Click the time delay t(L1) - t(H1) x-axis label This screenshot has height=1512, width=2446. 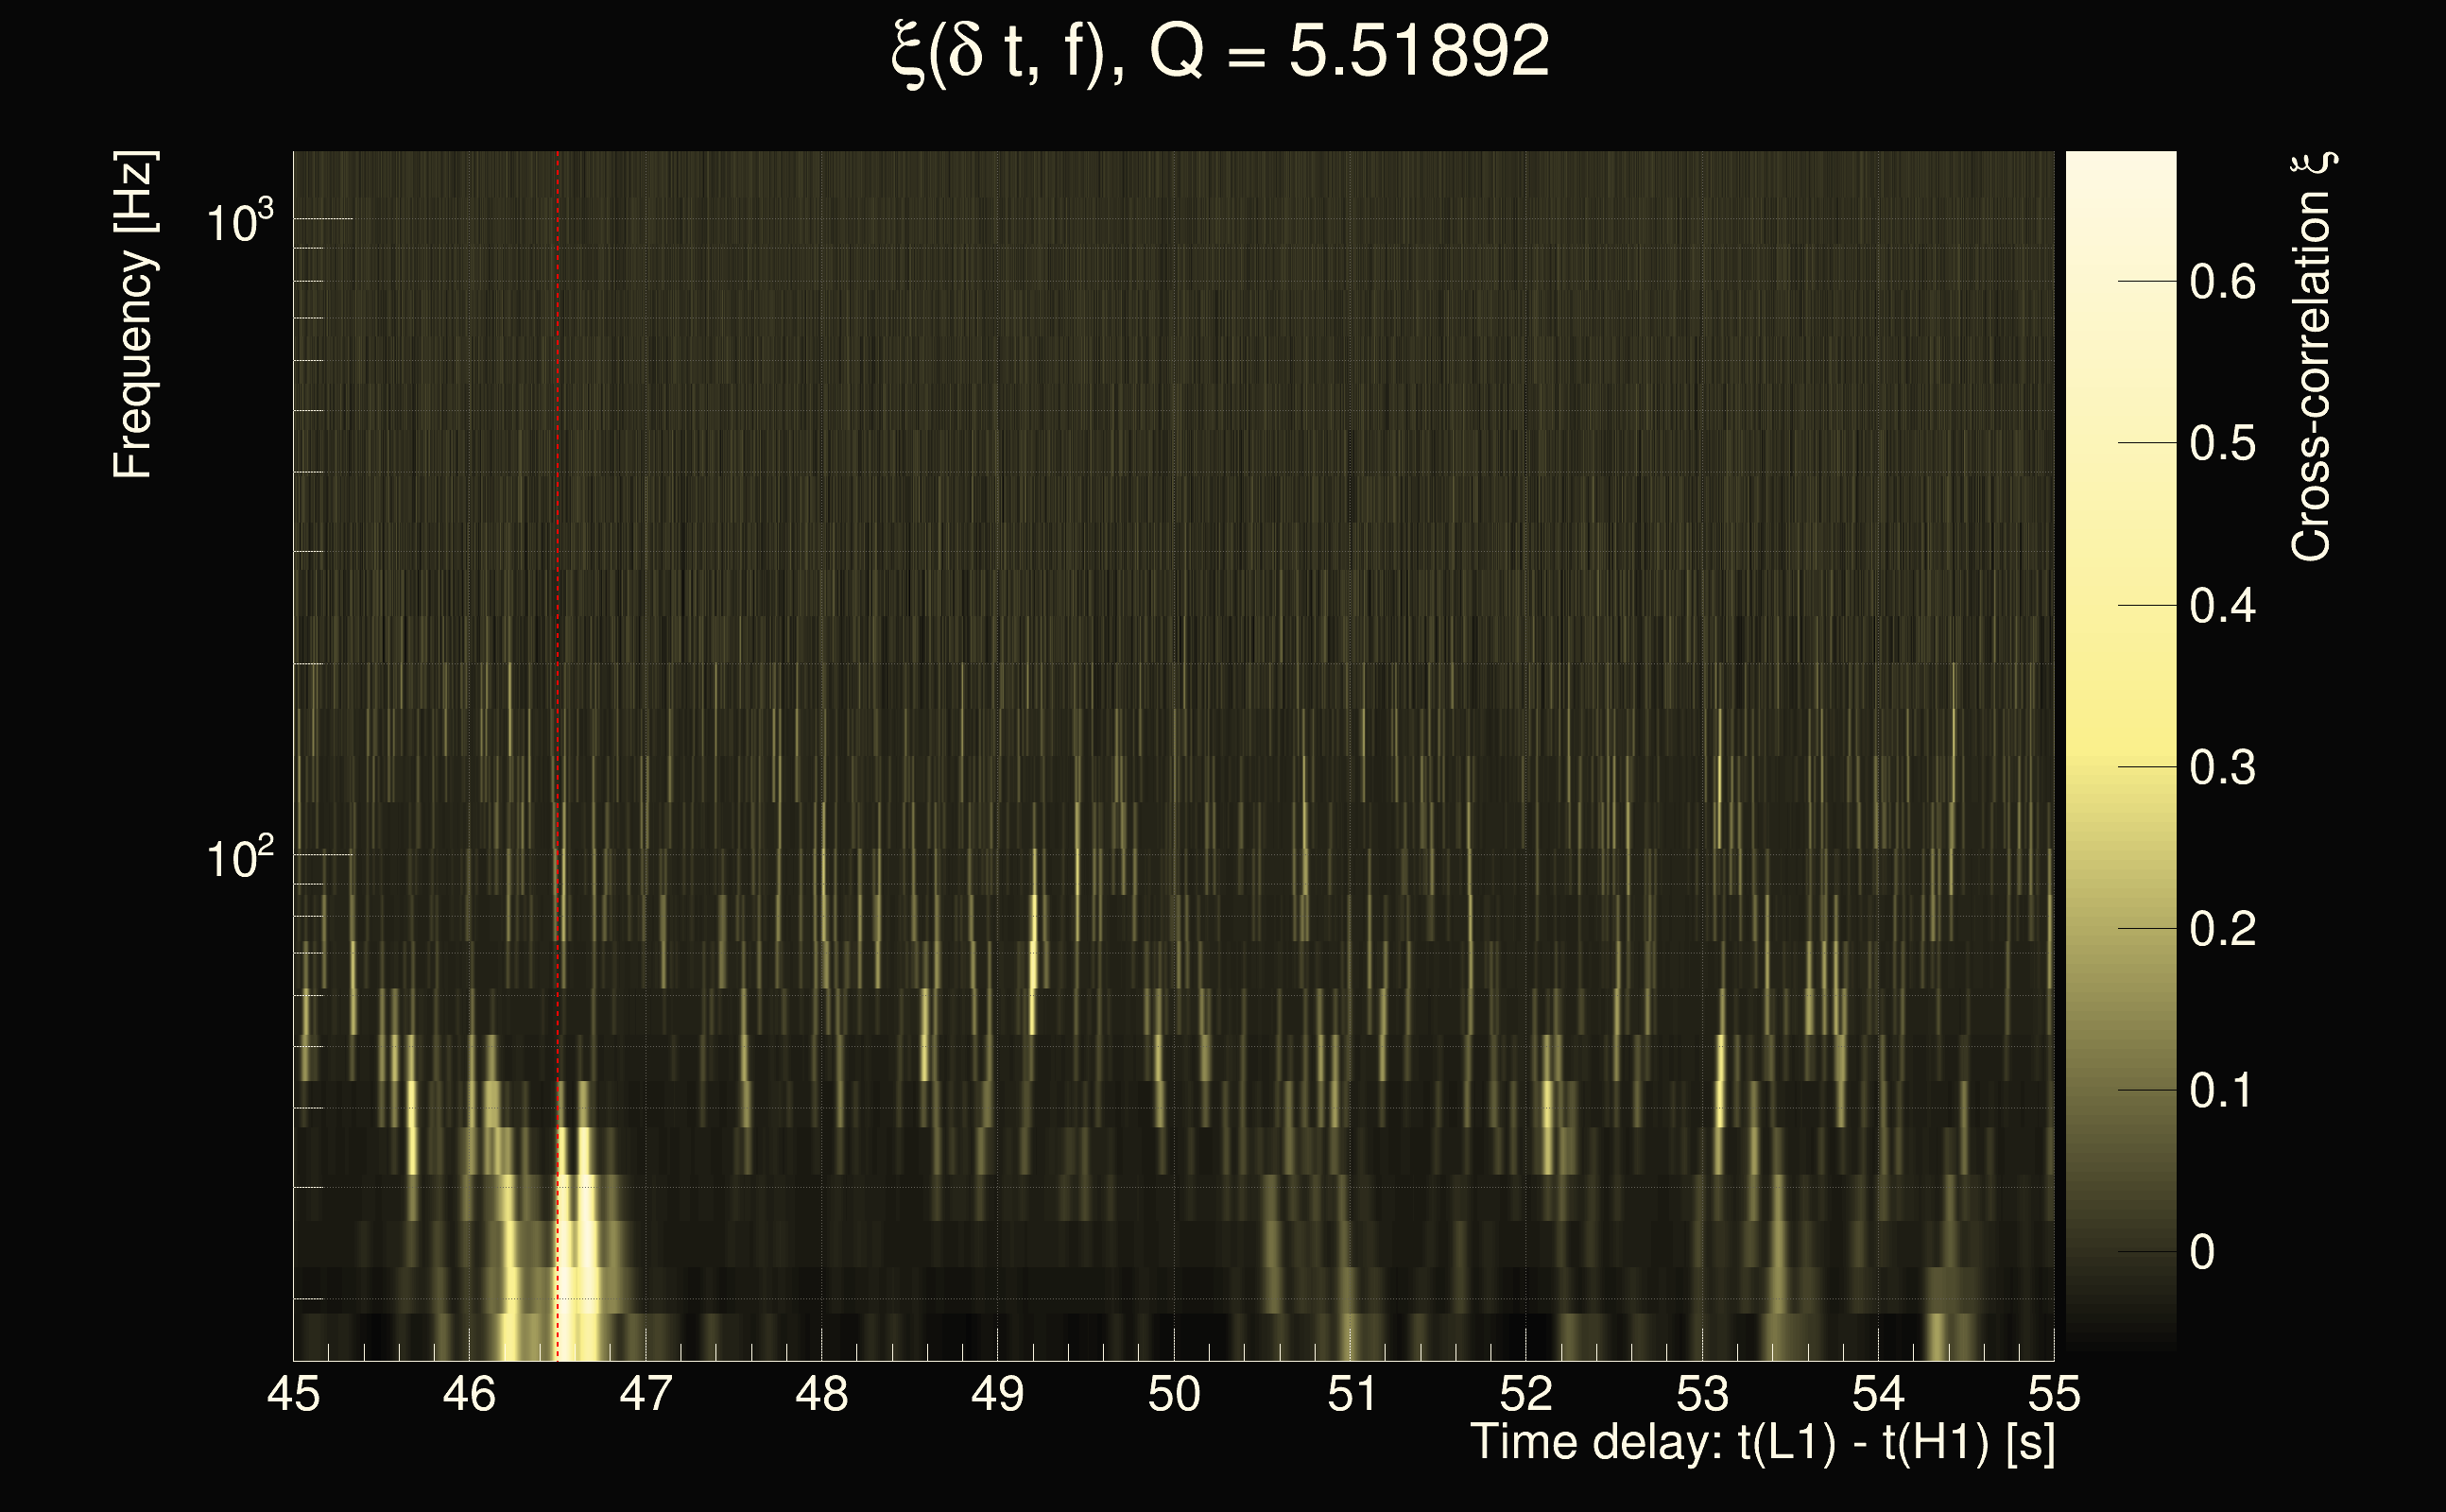[1762, 1443]
